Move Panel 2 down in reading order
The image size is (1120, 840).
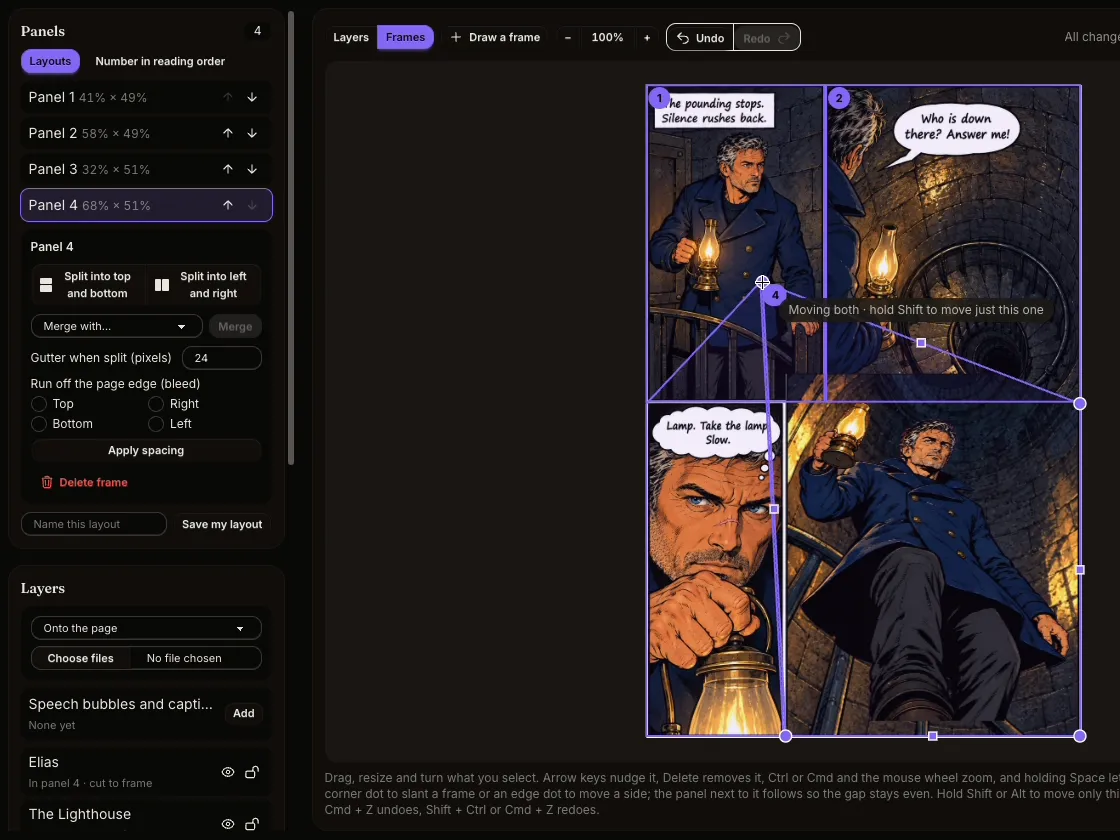point(252,133)
